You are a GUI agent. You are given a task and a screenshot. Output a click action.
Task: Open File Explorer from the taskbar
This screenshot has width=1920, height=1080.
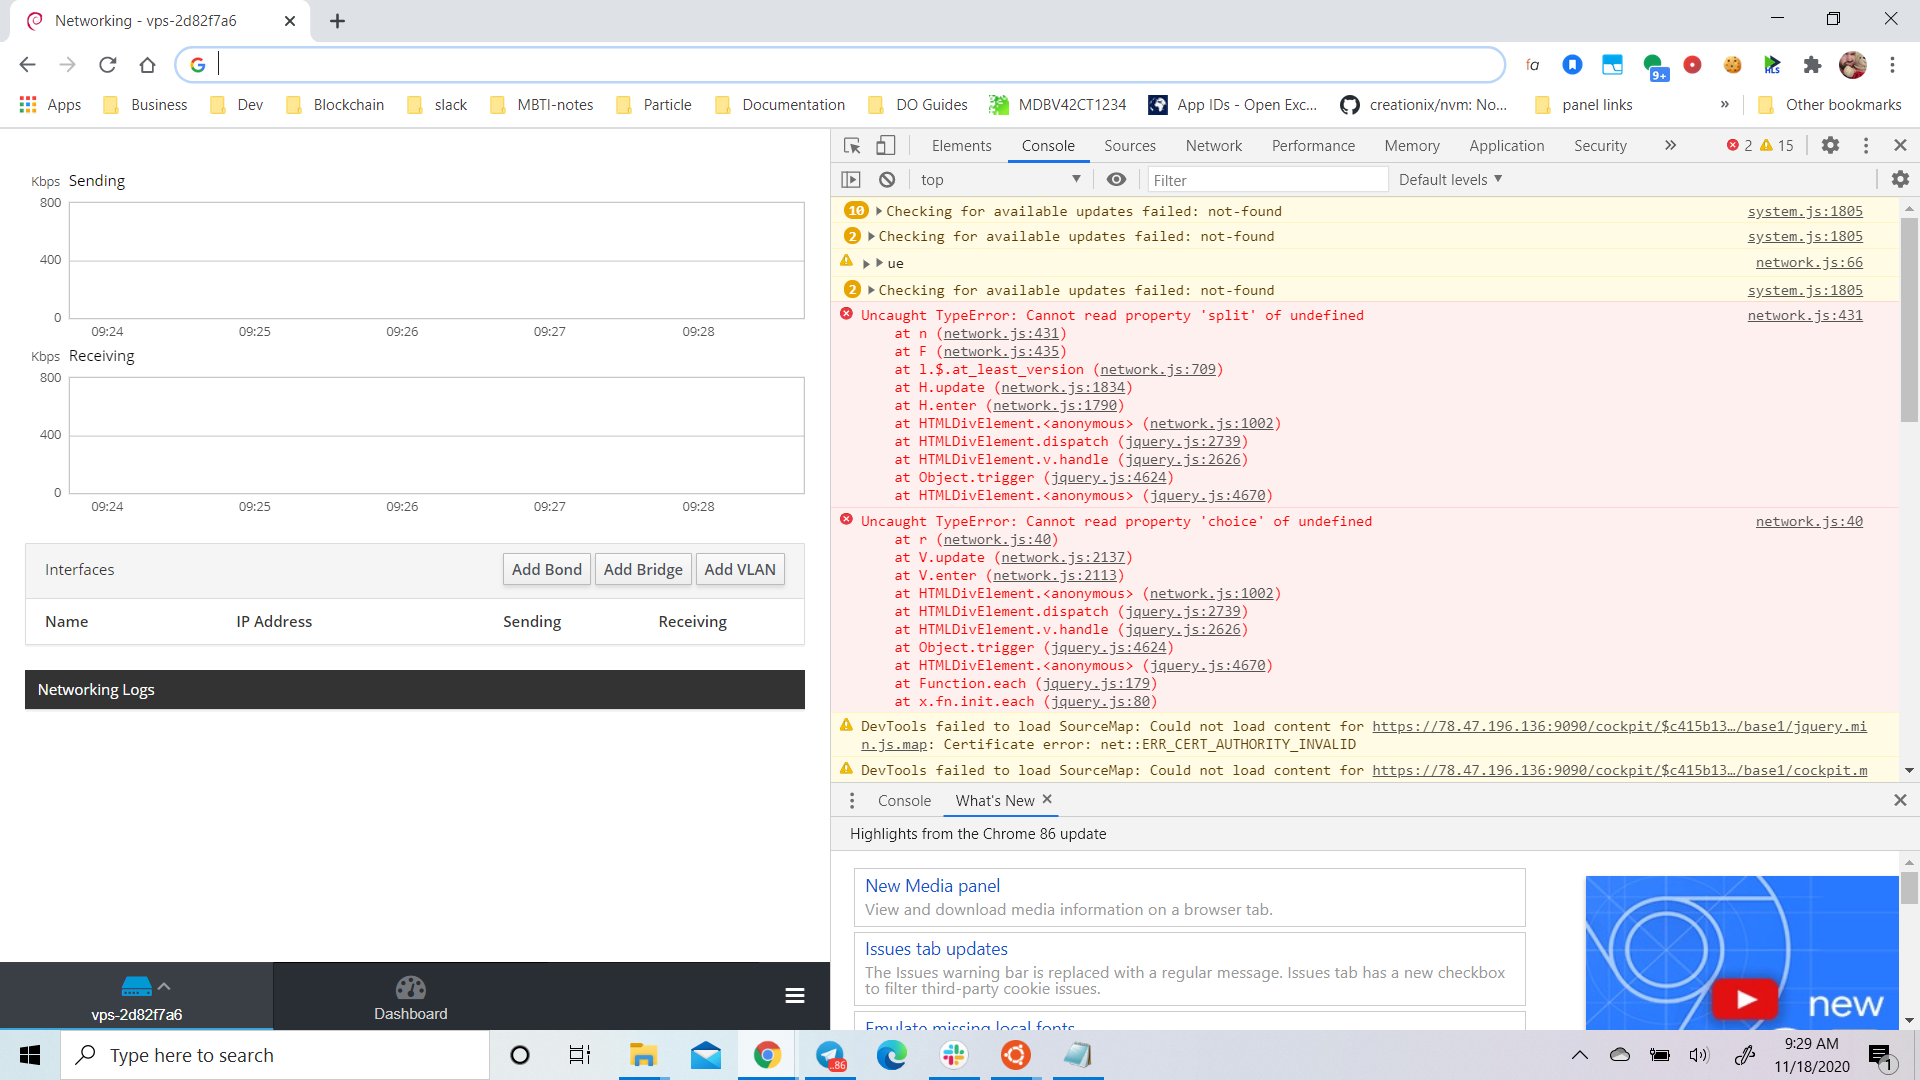coord(642,1055)
